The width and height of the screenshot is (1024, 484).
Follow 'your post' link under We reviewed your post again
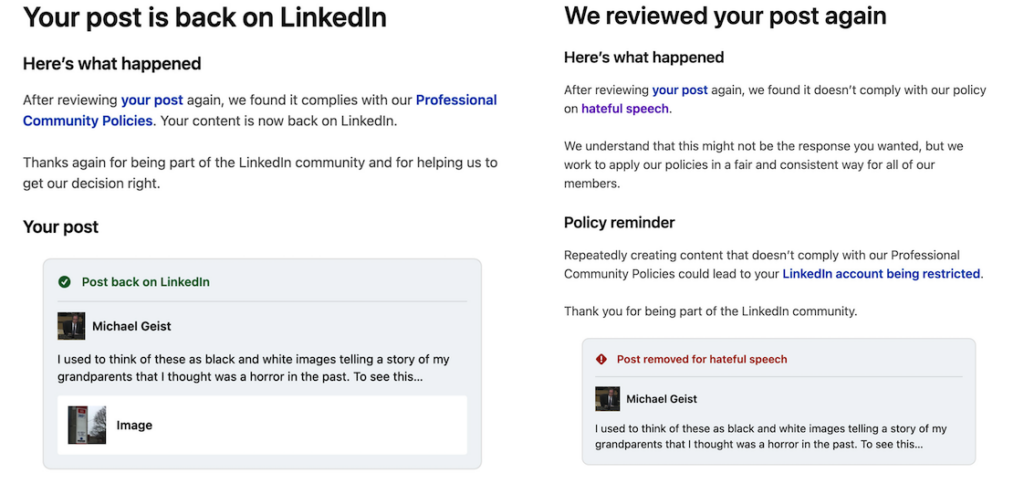point(680,90)
